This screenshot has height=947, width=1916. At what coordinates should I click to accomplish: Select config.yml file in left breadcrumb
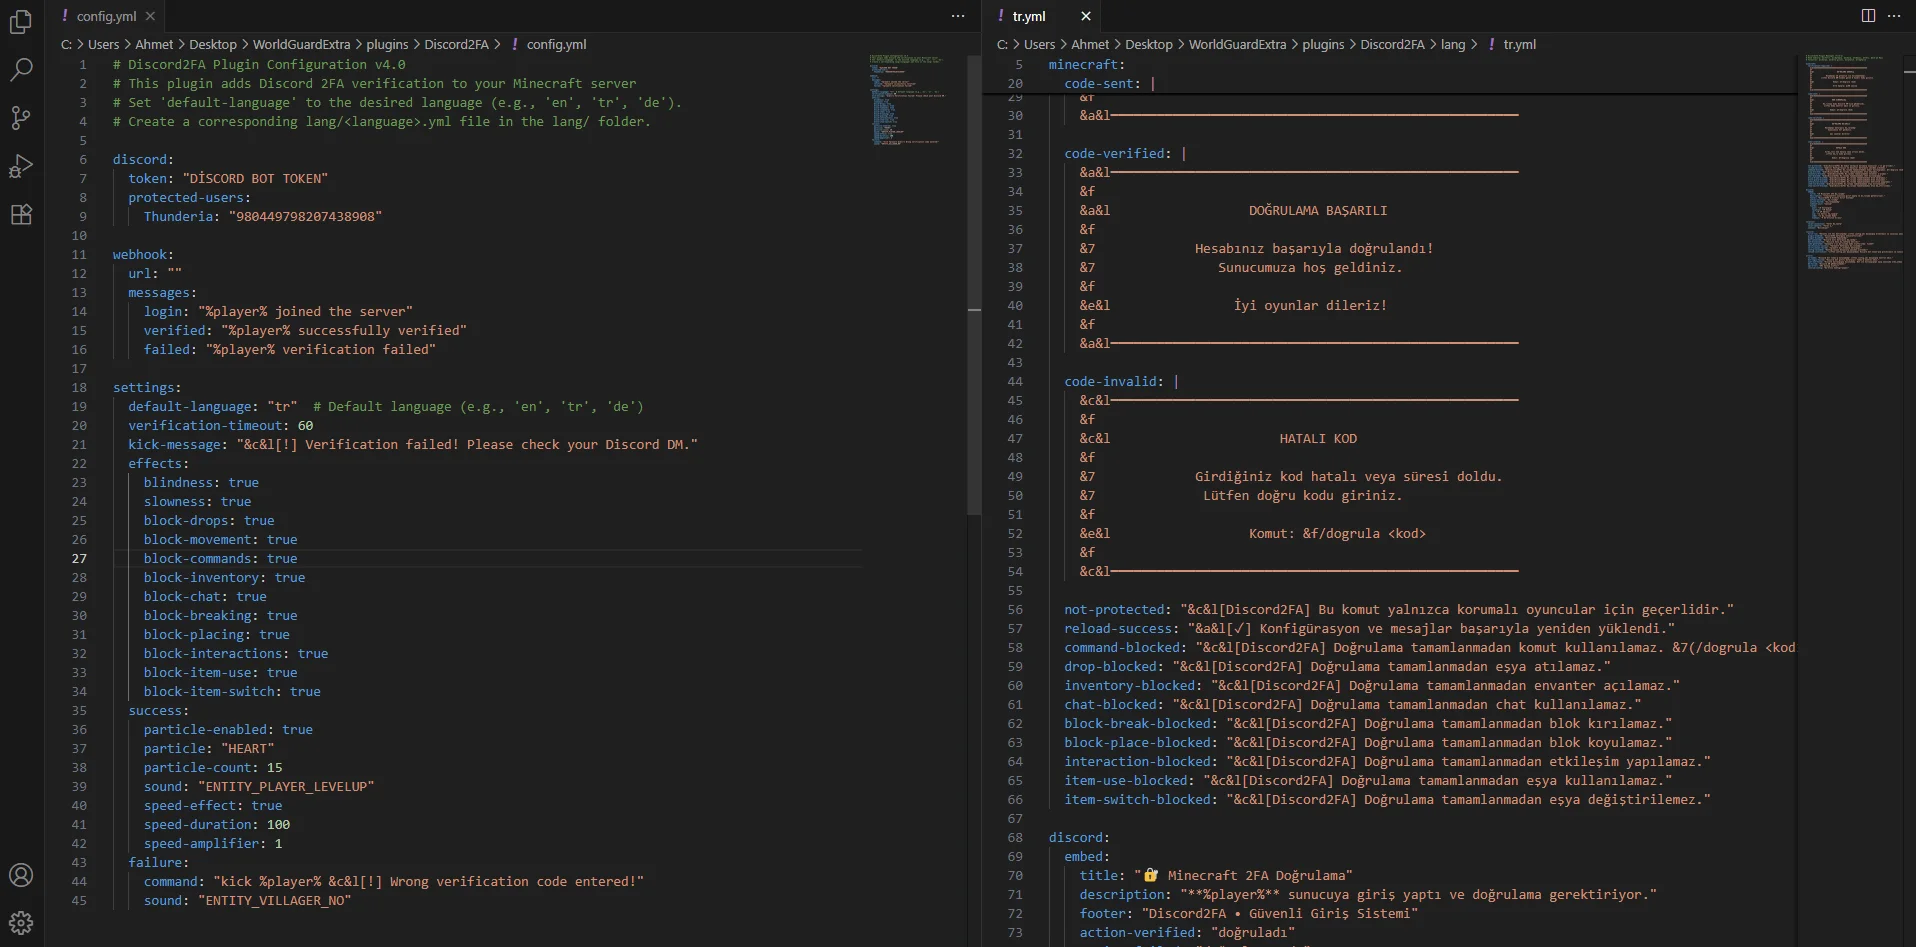[x=556, y=44]
